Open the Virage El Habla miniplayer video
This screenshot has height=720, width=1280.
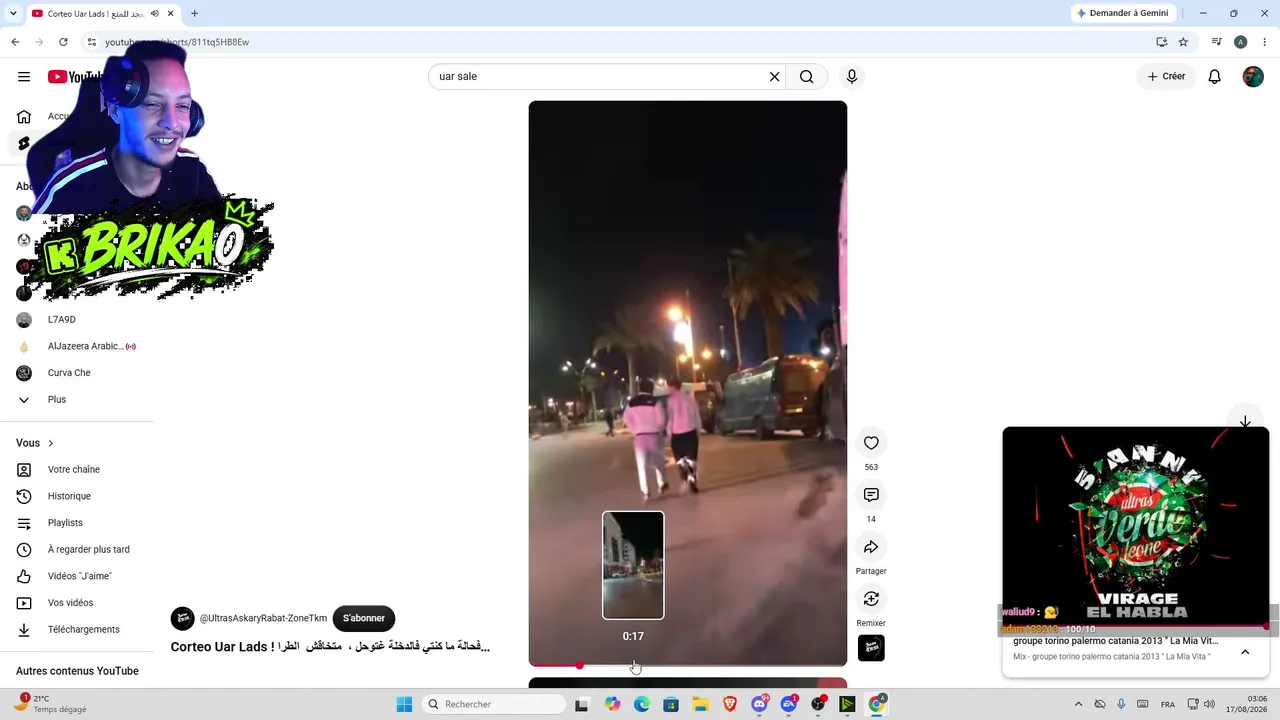(x=1136, y=526)
